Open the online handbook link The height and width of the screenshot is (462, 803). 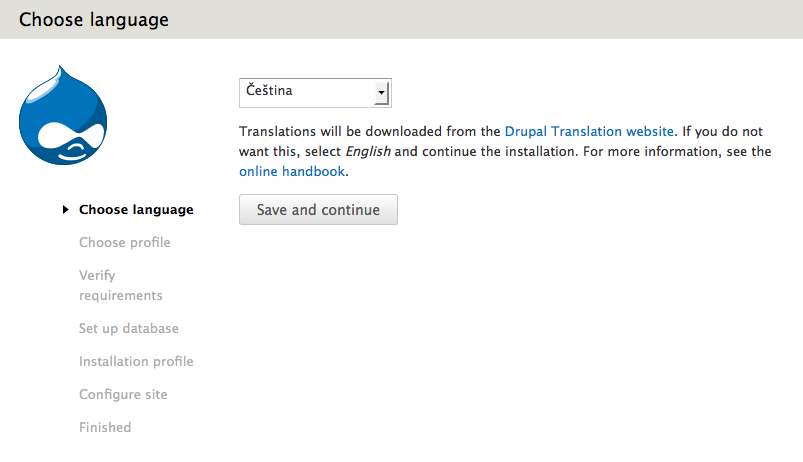point(292,172)
